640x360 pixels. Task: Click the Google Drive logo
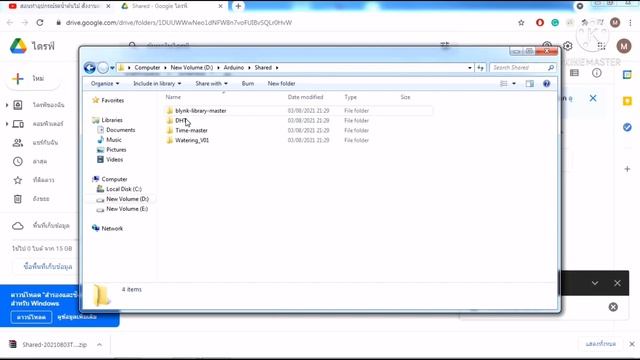pyautogui.click(x=18, y=46)
